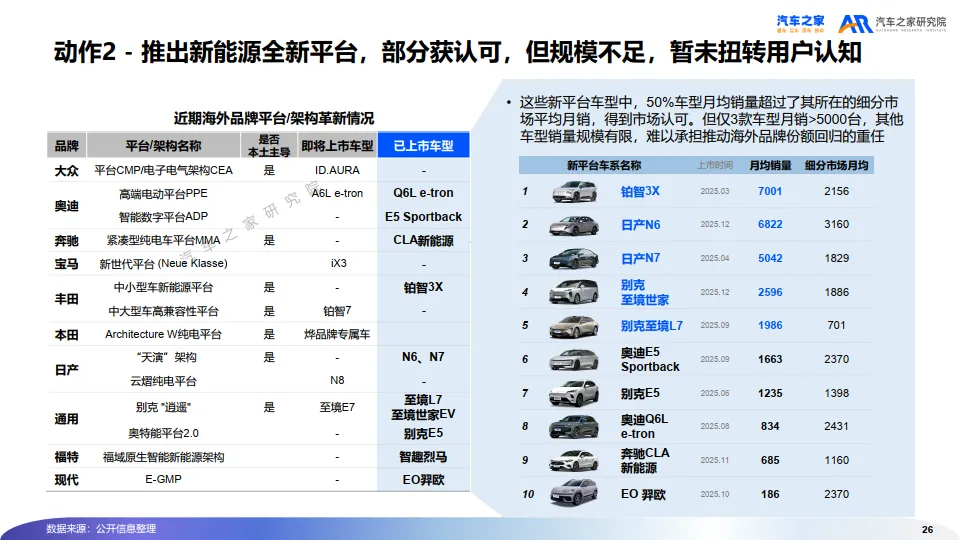Click the 奥特能平台2.0 platform name
Screen dimensions: 960x540
[163, 433]
